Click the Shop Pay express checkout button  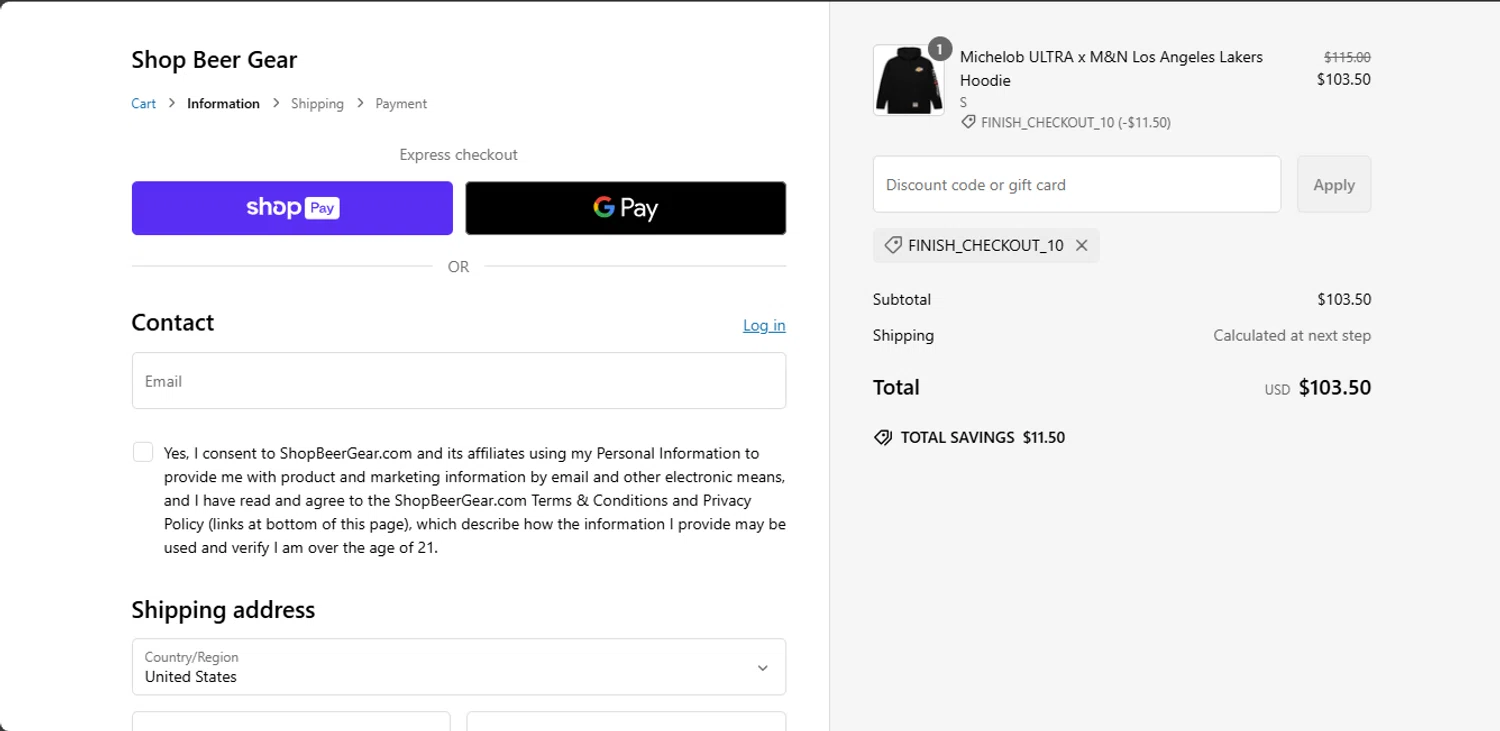click(292, 208)
